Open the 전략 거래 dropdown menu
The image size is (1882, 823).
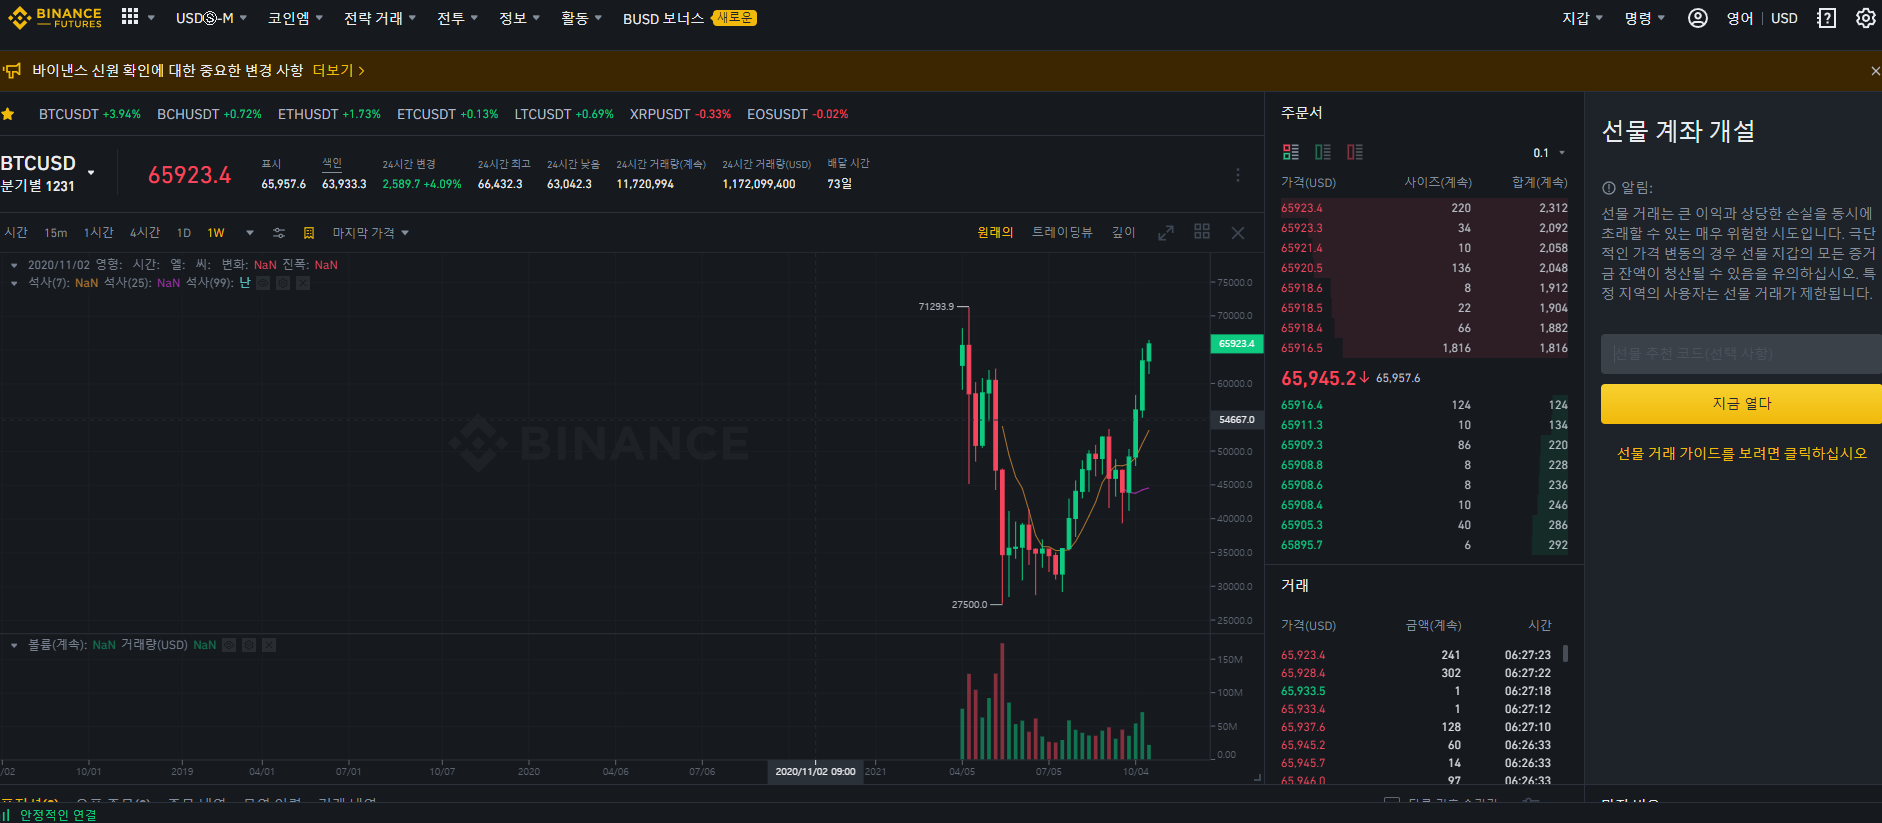point(380,18)
